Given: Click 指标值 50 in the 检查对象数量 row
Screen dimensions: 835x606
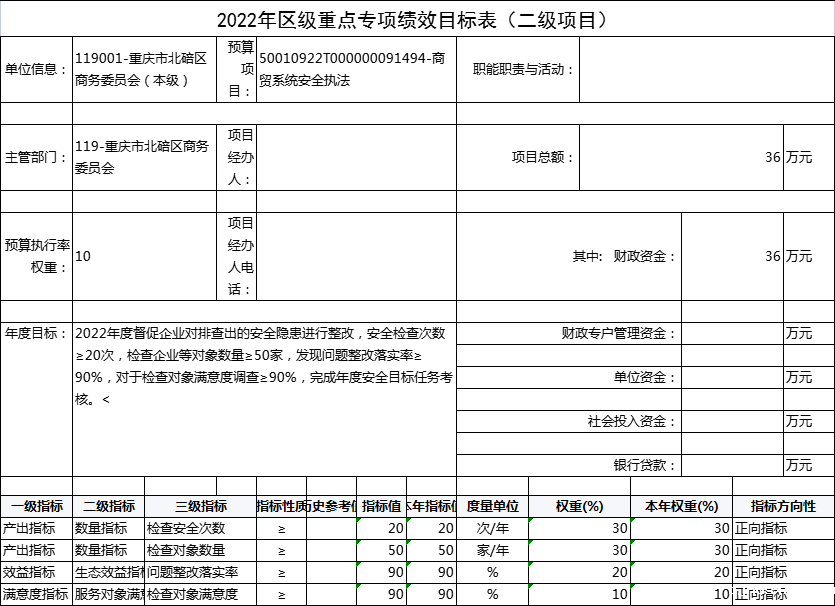Looking at the screenshot, I should (x=381, y=550).
